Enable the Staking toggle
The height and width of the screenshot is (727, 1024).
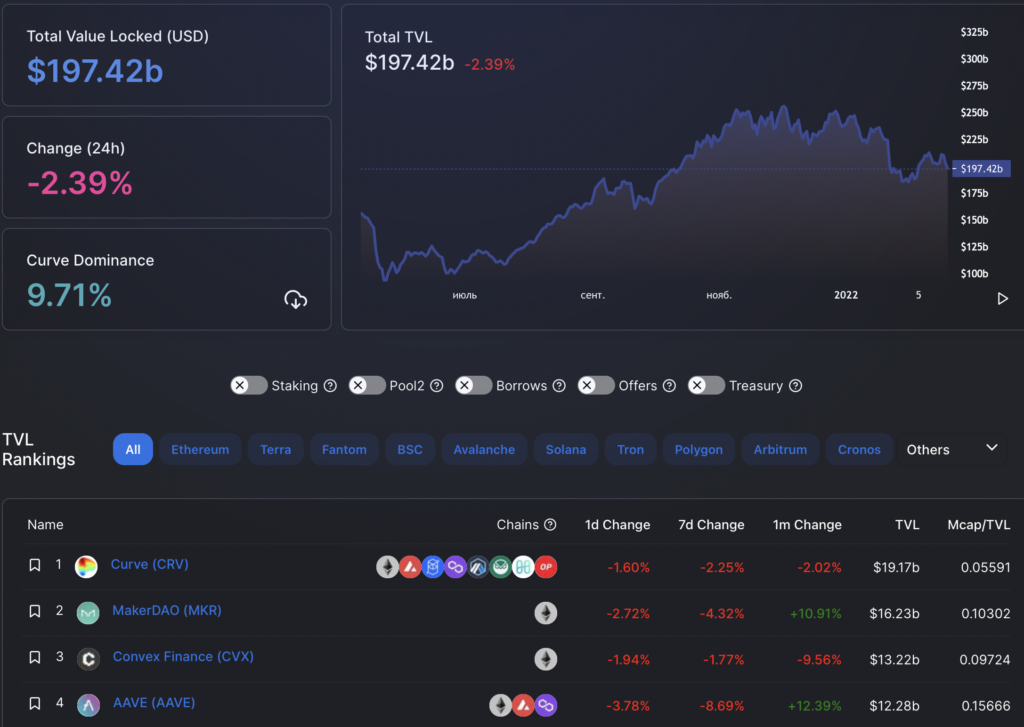pos(248,385)
